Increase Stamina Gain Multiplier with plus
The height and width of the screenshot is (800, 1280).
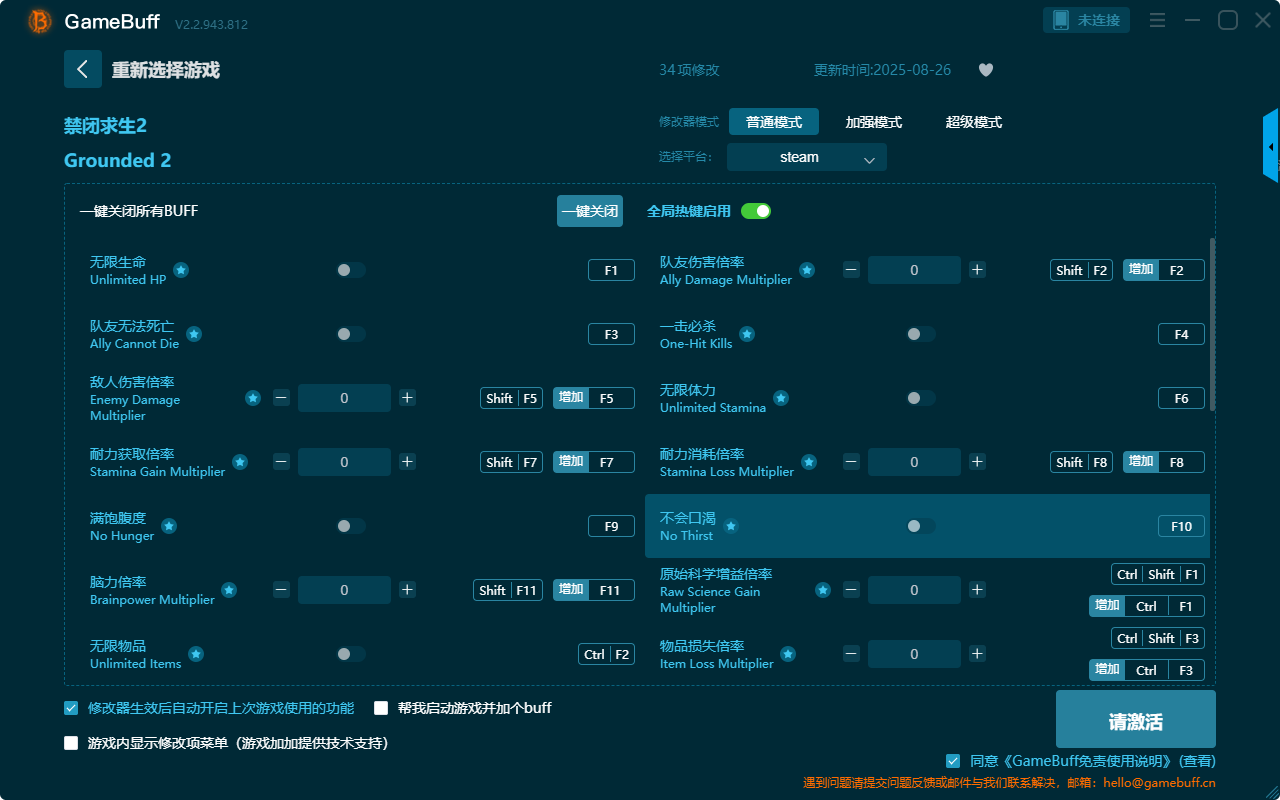coord(407,462)
